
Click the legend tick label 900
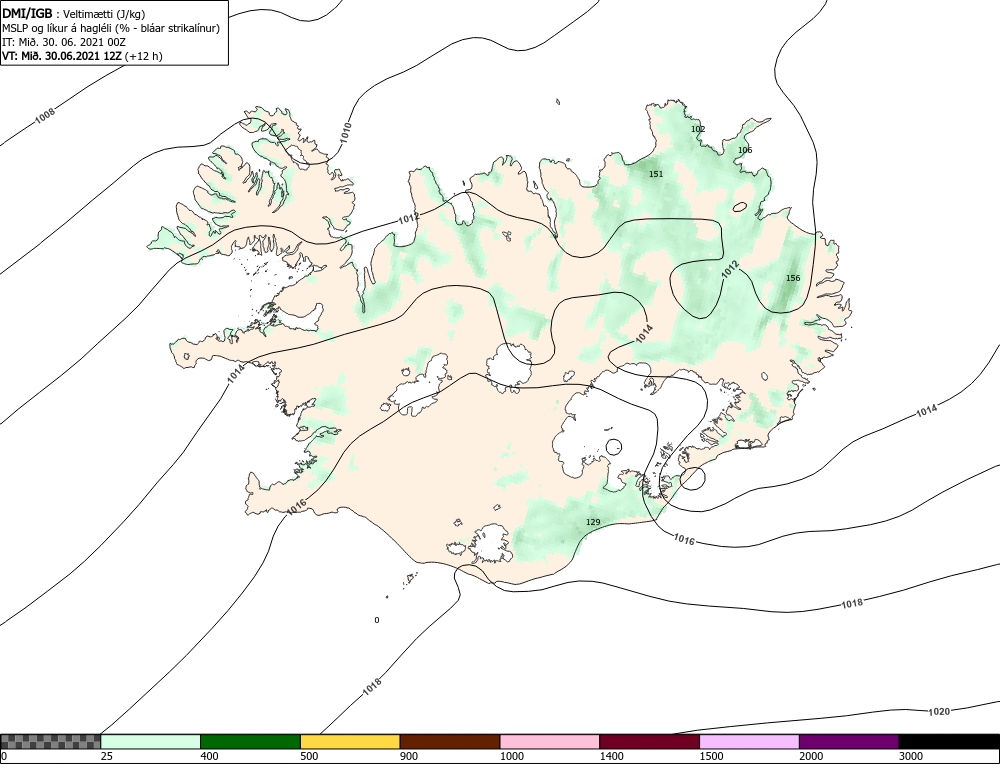pyautogui.click(x=409, y=756)
